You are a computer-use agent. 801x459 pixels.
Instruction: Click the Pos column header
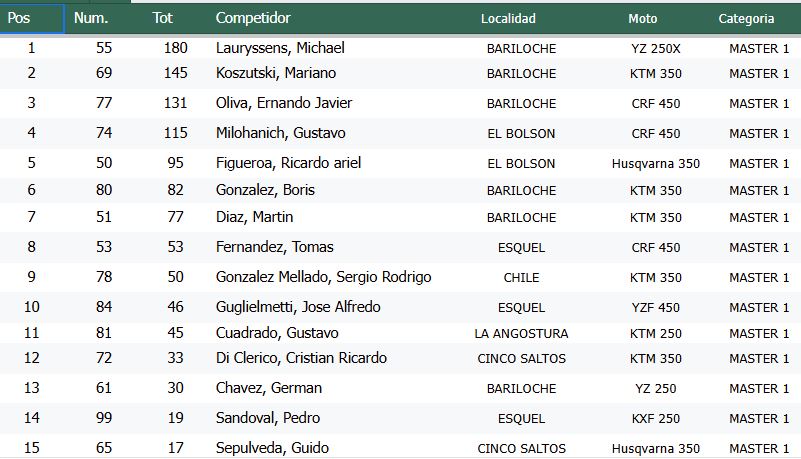19,18
